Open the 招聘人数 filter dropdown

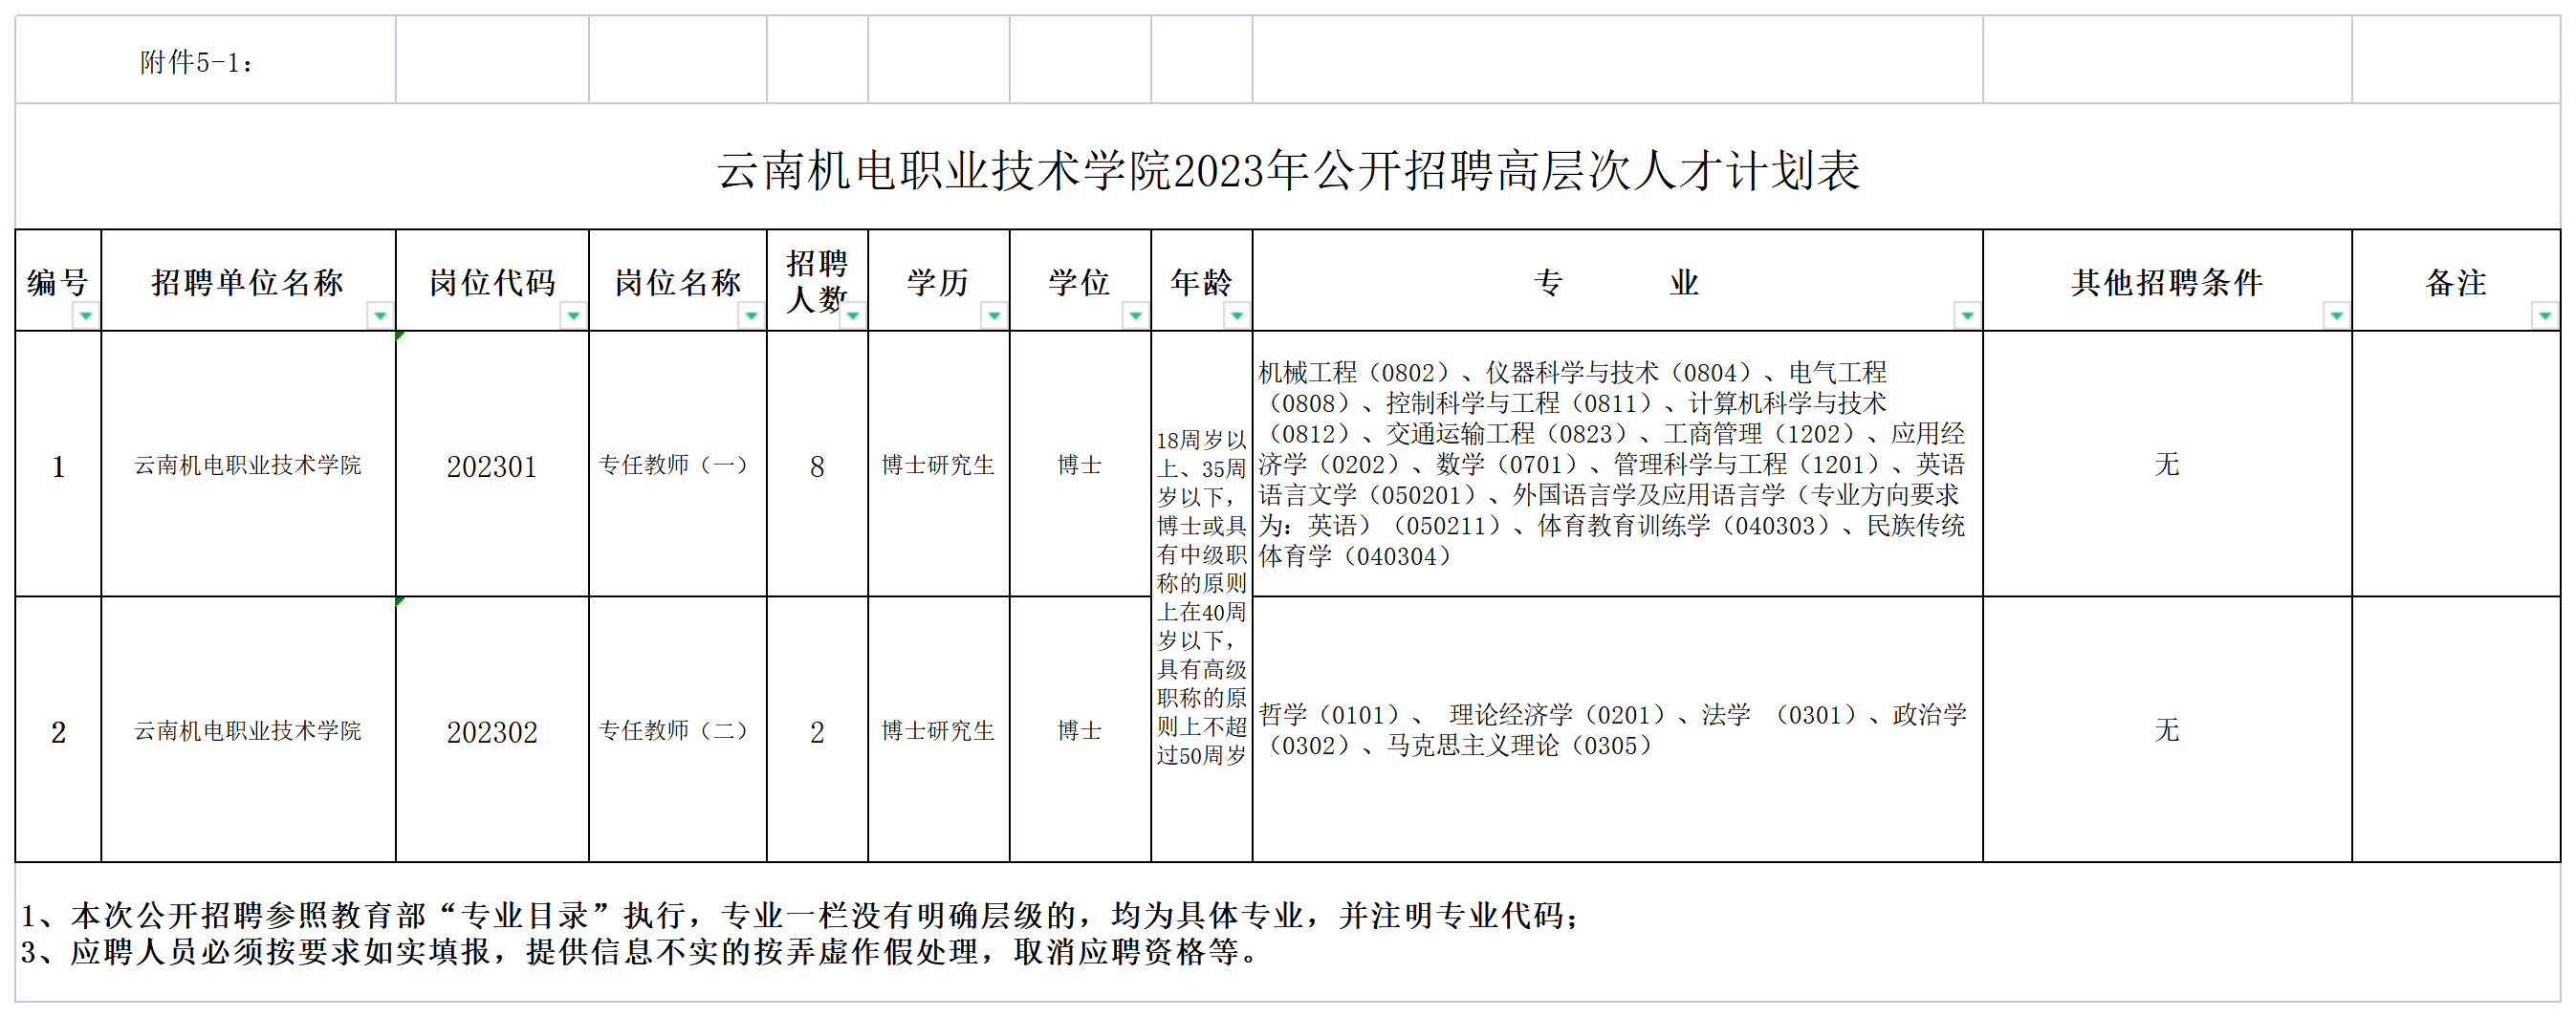852,316
